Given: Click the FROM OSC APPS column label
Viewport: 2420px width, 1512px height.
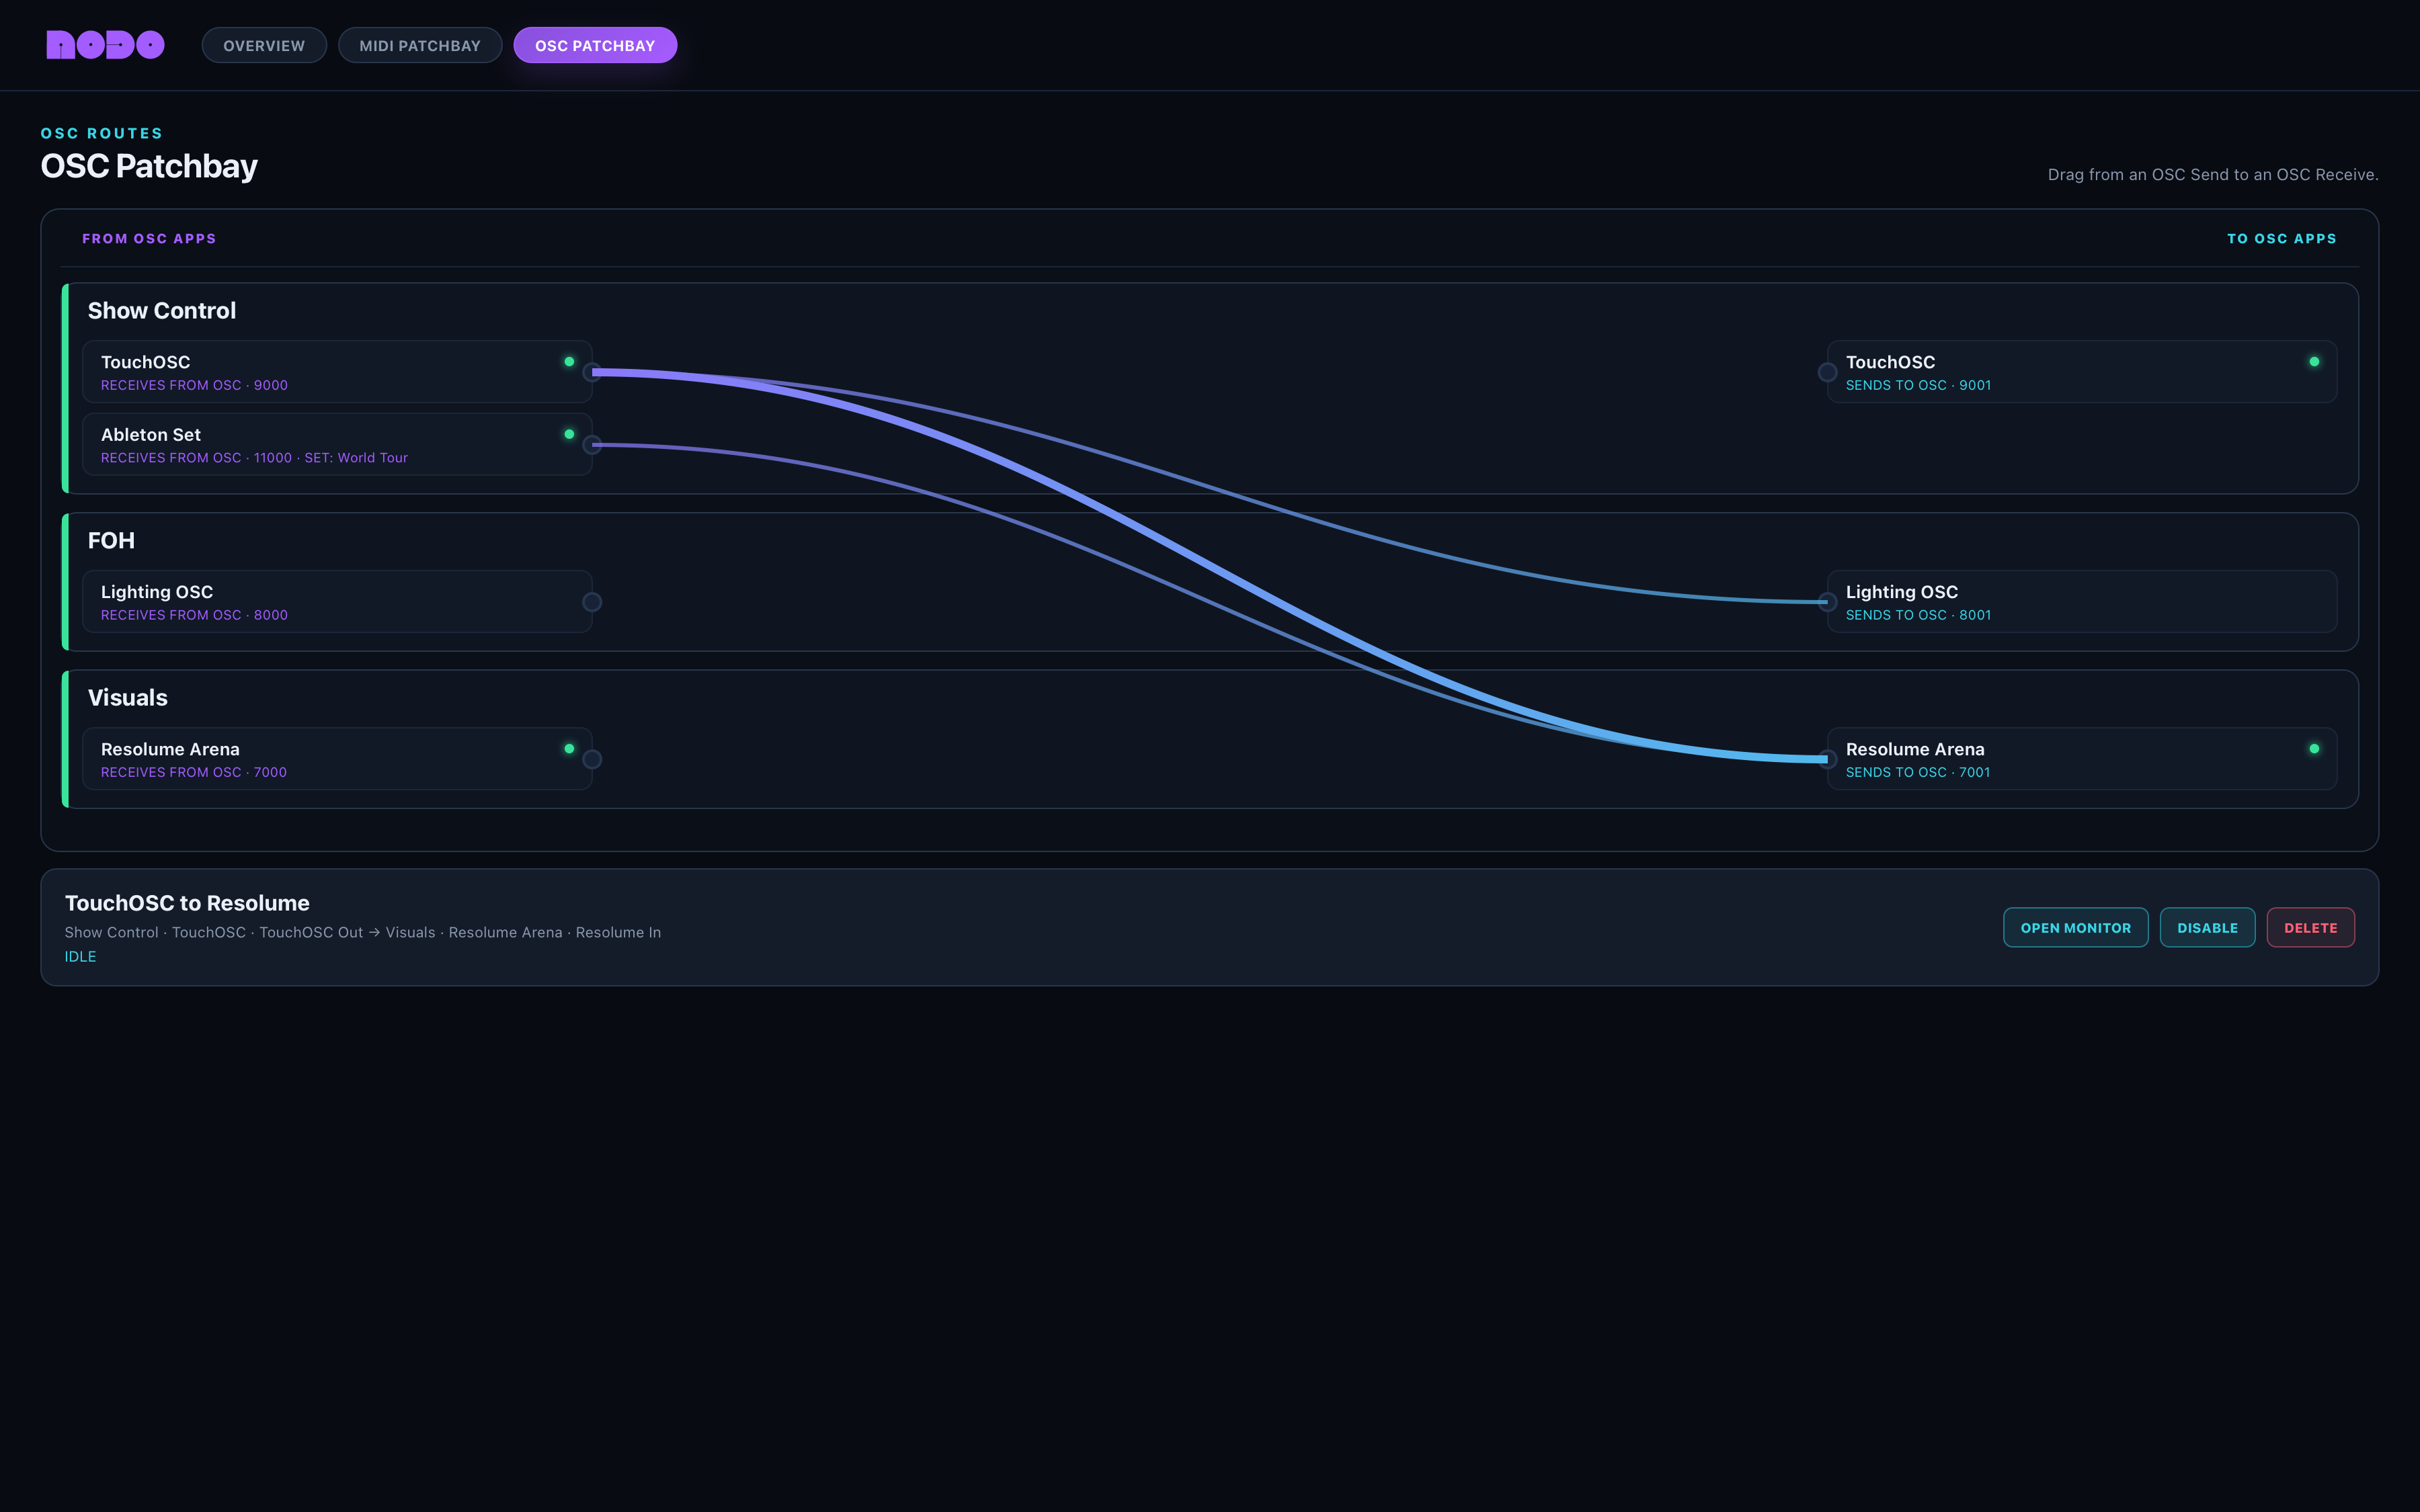Looking at the screenshot, I should [149, 239].
